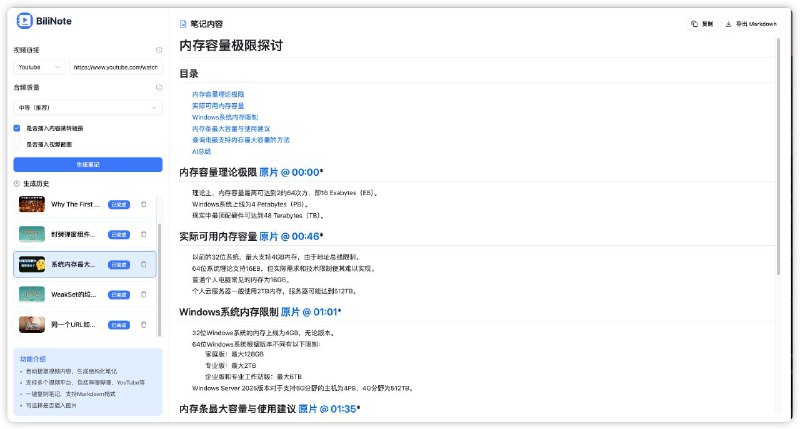800x429 pixels.
Task: Select the '系统内存最大...' history title
Action: tap(73, 265)
